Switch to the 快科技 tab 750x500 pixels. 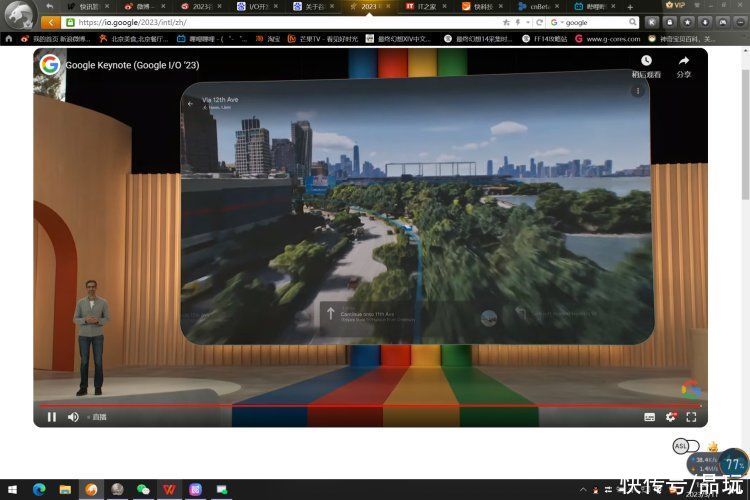(482, 7)
